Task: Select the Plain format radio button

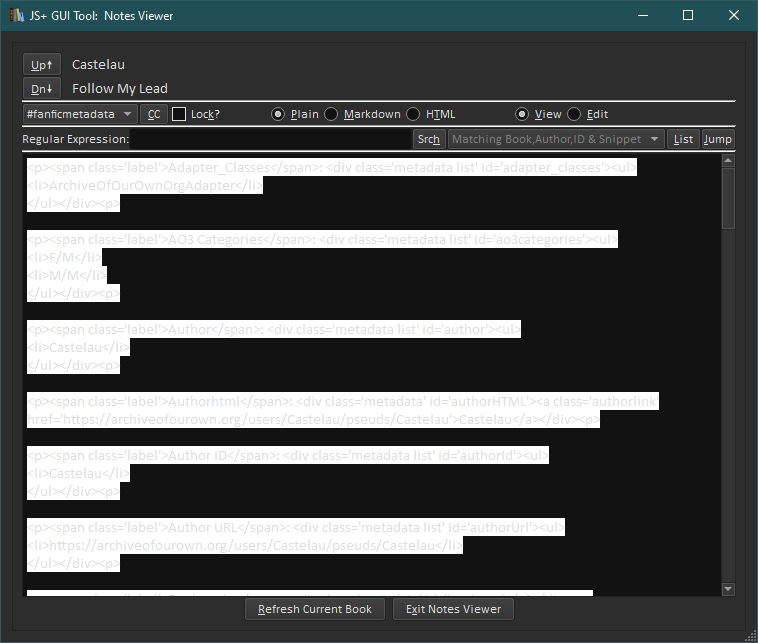Action: pyautogui.click(x=278, y=114)
